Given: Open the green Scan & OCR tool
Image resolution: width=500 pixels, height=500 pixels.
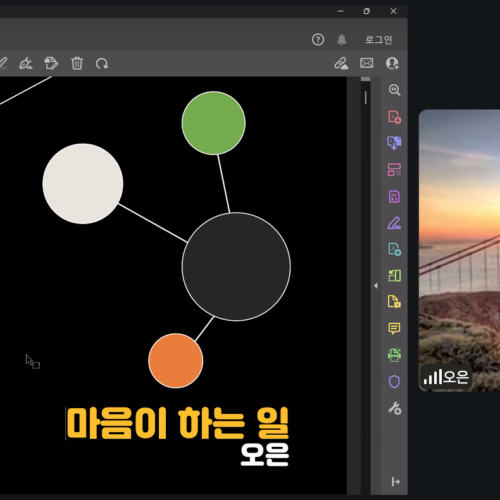Looking at the screenshot, I should pyautogui.click(x=394, y=276).
